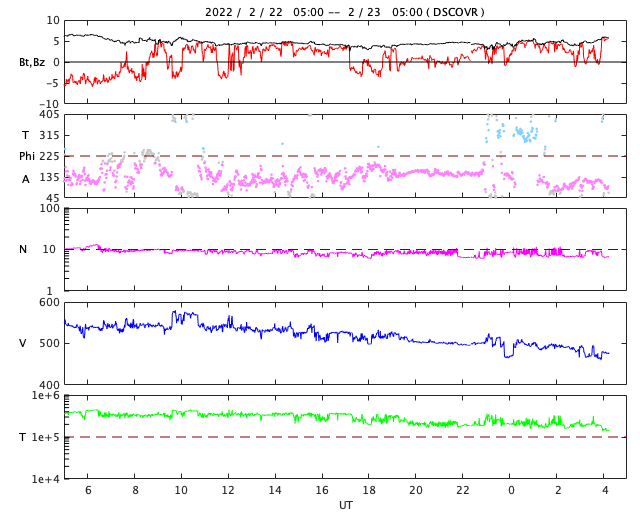The width and height of the screenshot is (640, 512).
Task: Click the 'Phi' axis label
Action: 27,156
